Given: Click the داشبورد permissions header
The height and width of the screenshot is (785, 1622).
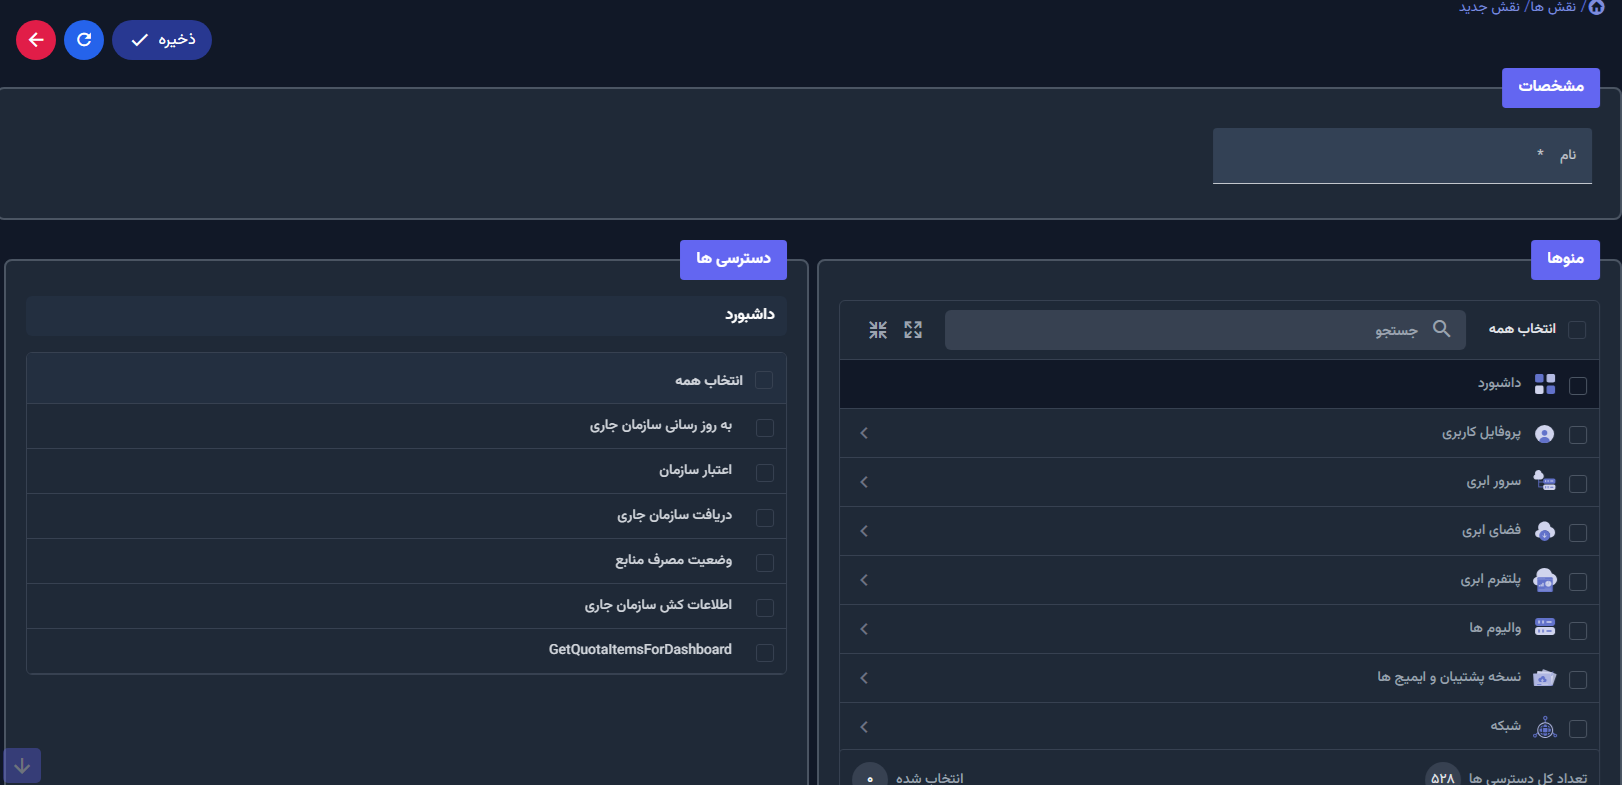Looking at the screenshot, I should [406, 315].
